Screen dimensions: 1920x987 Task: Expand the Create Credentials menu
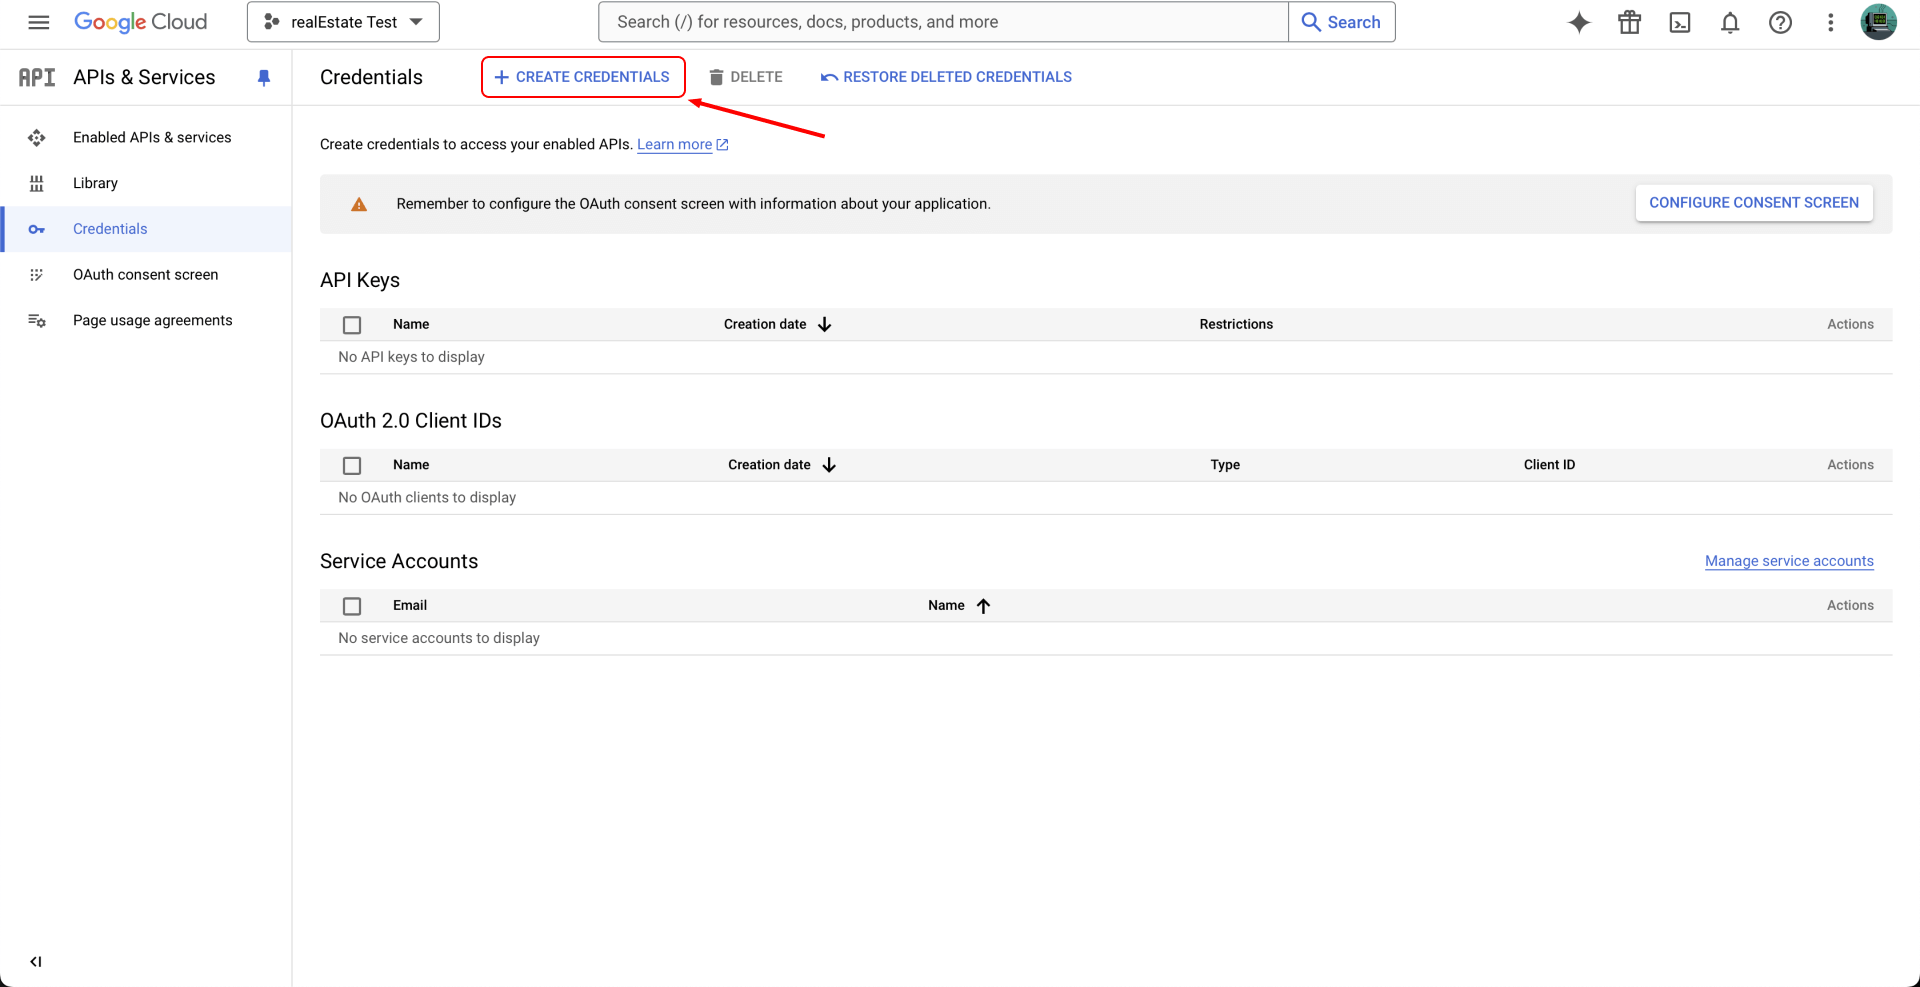click(x=583, y=77)
